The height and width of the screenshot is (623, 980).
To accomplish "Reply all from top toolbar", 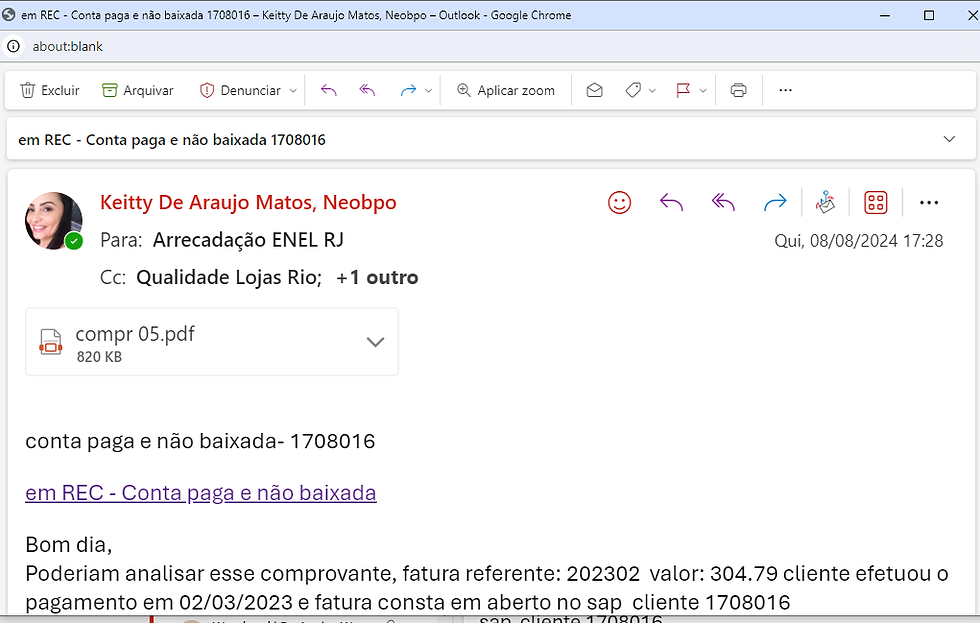I will tap(368, 91).
